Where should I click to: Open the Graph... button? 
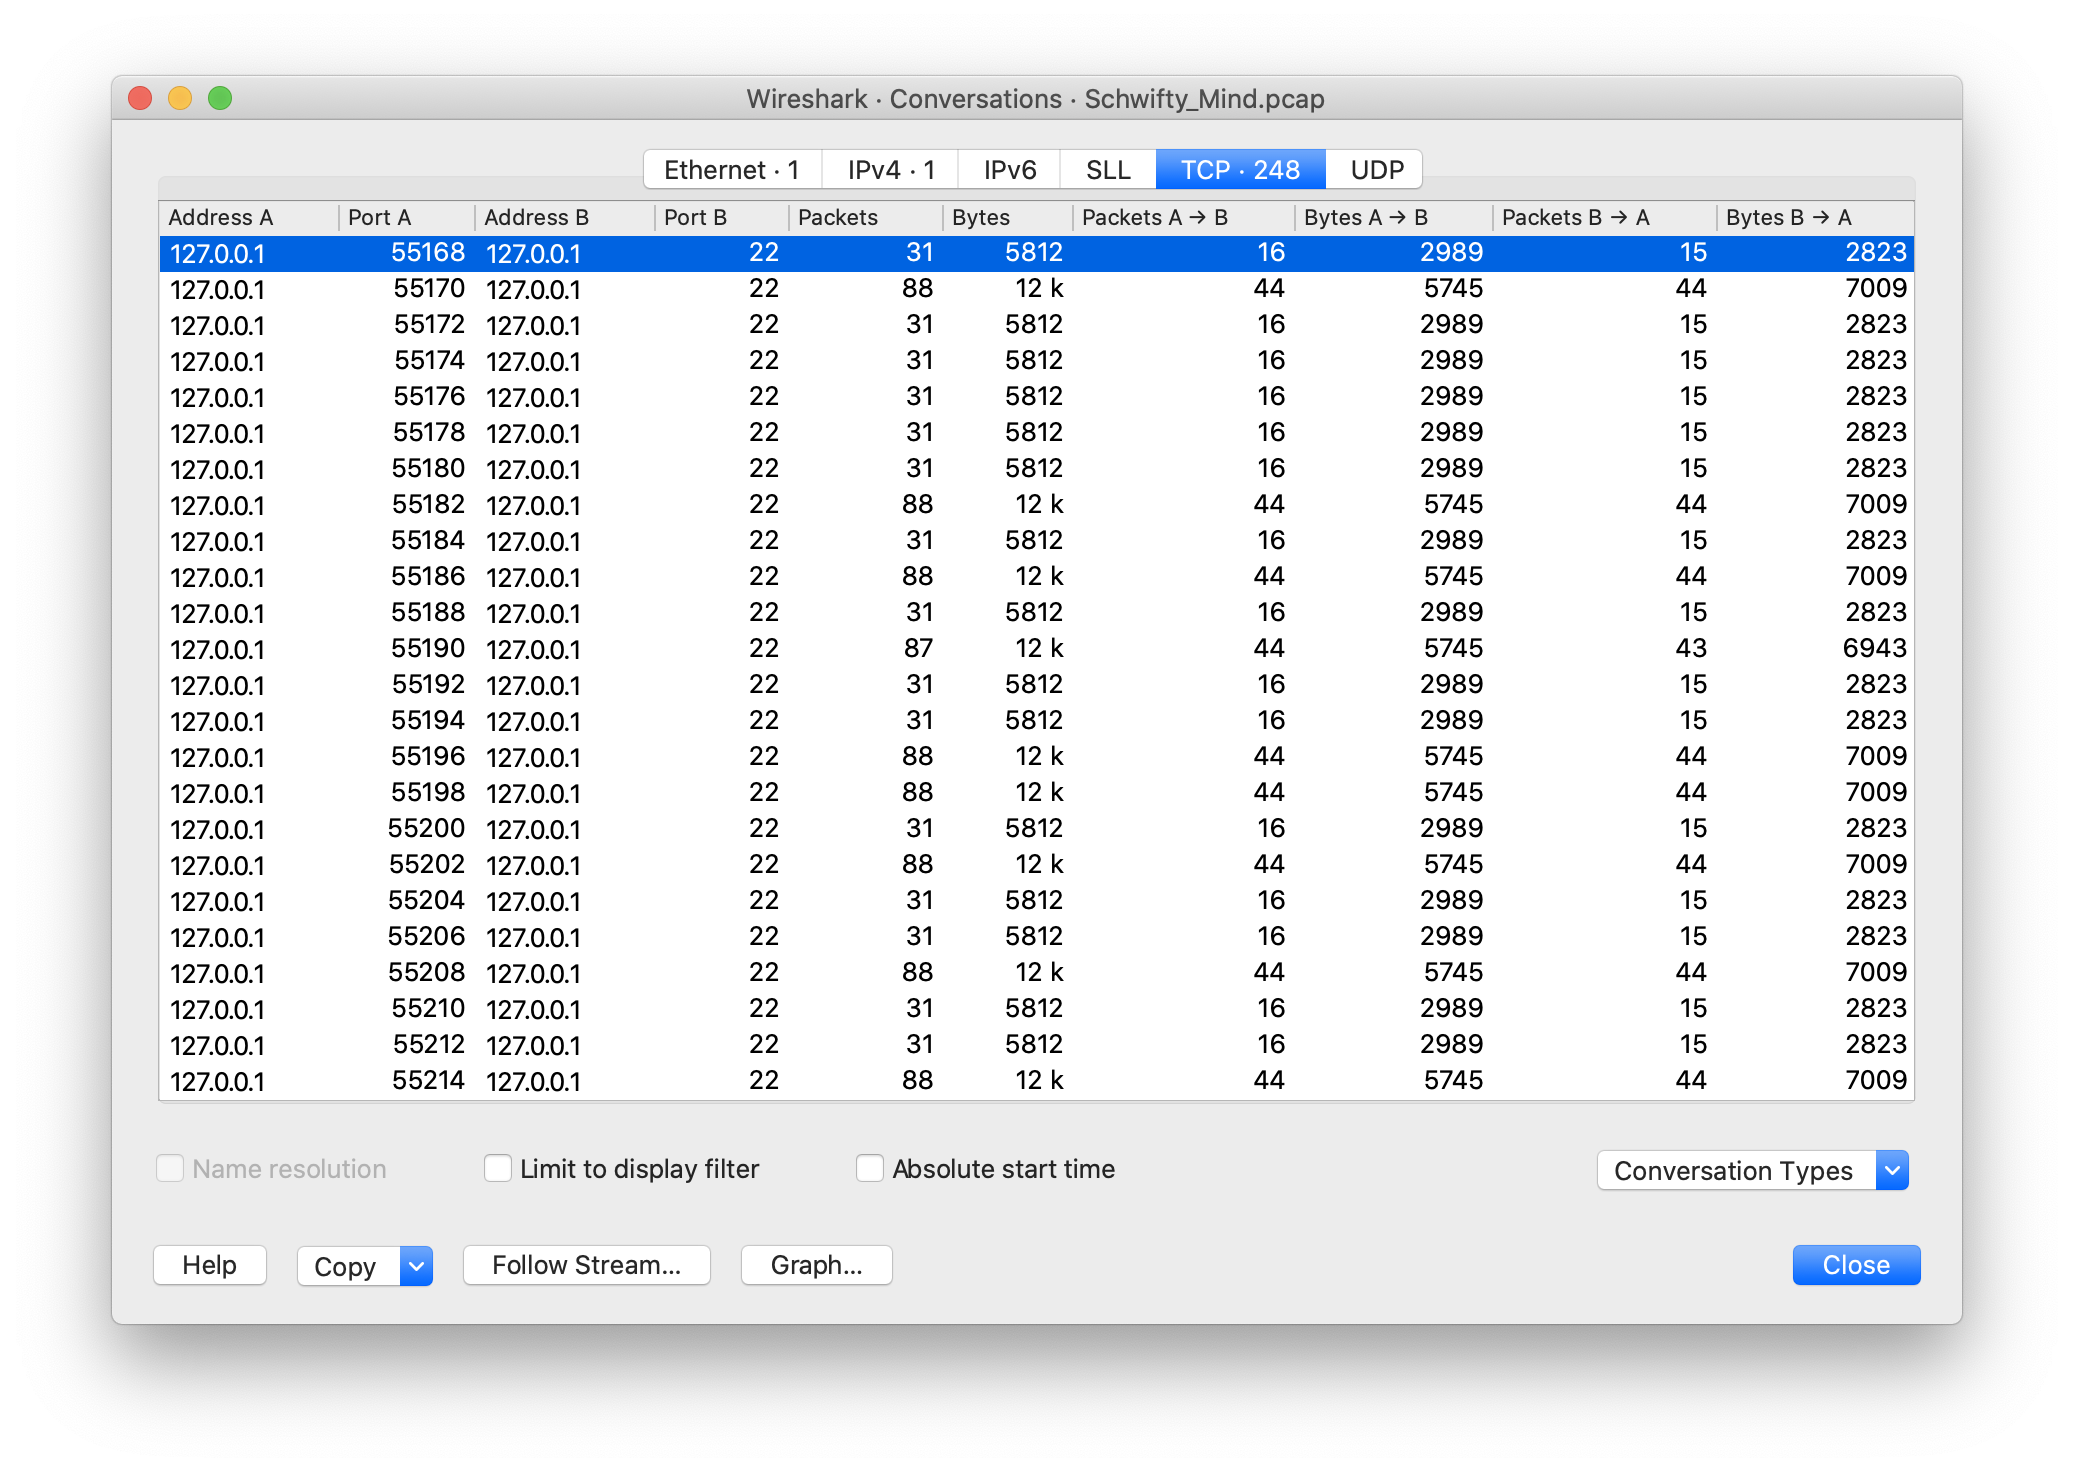click(x=816, y=1265)
